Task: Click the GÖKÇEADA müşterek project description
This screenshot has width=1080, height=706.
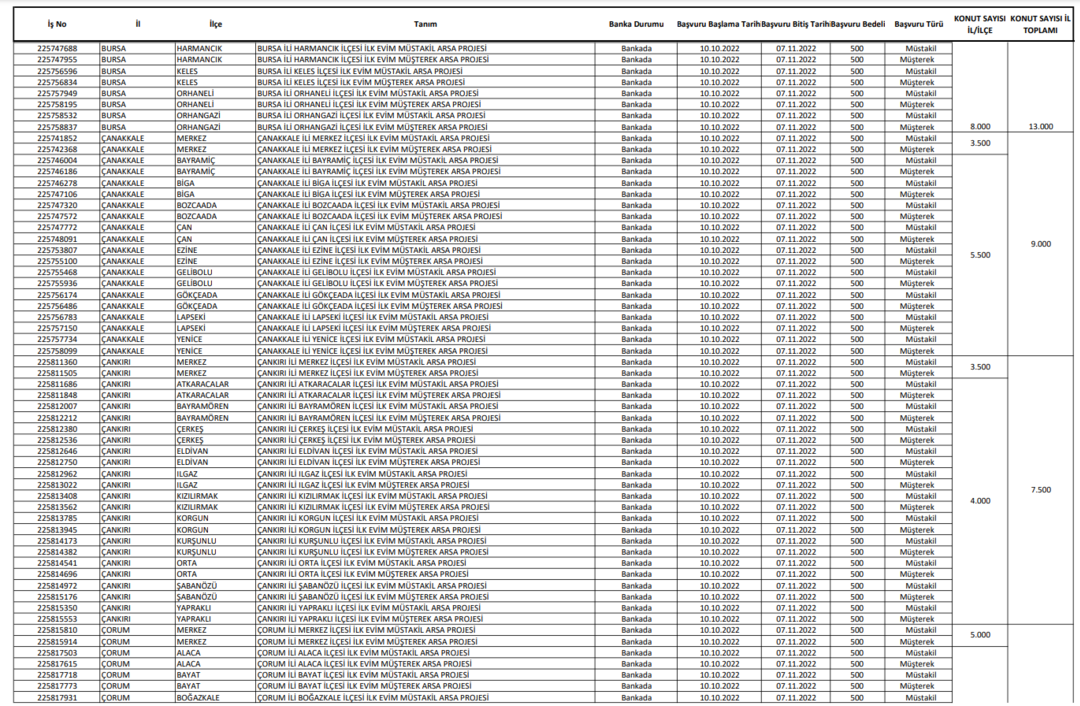Action: (380, 306)
